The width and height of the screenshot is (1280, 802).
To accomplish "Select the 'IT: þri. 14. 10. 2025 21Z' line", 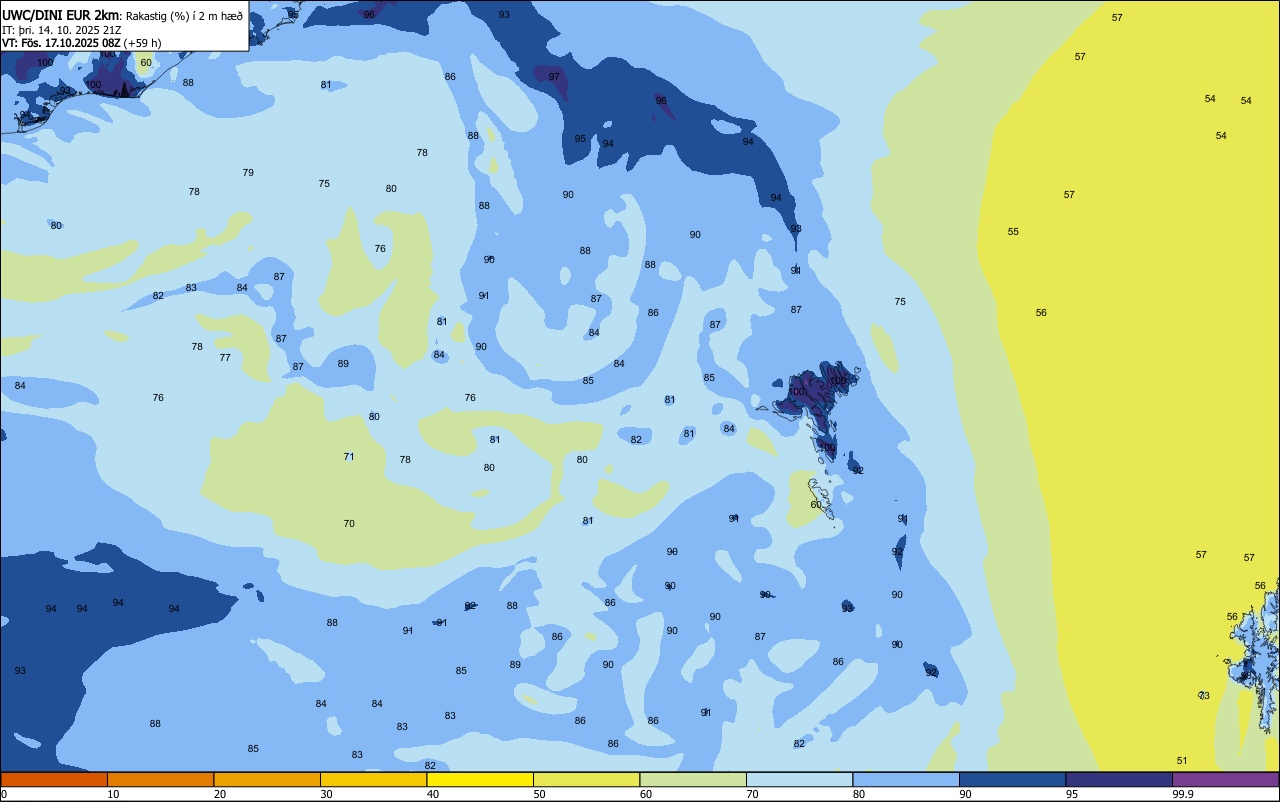I will pyautogui.click(x=62, y=30).
